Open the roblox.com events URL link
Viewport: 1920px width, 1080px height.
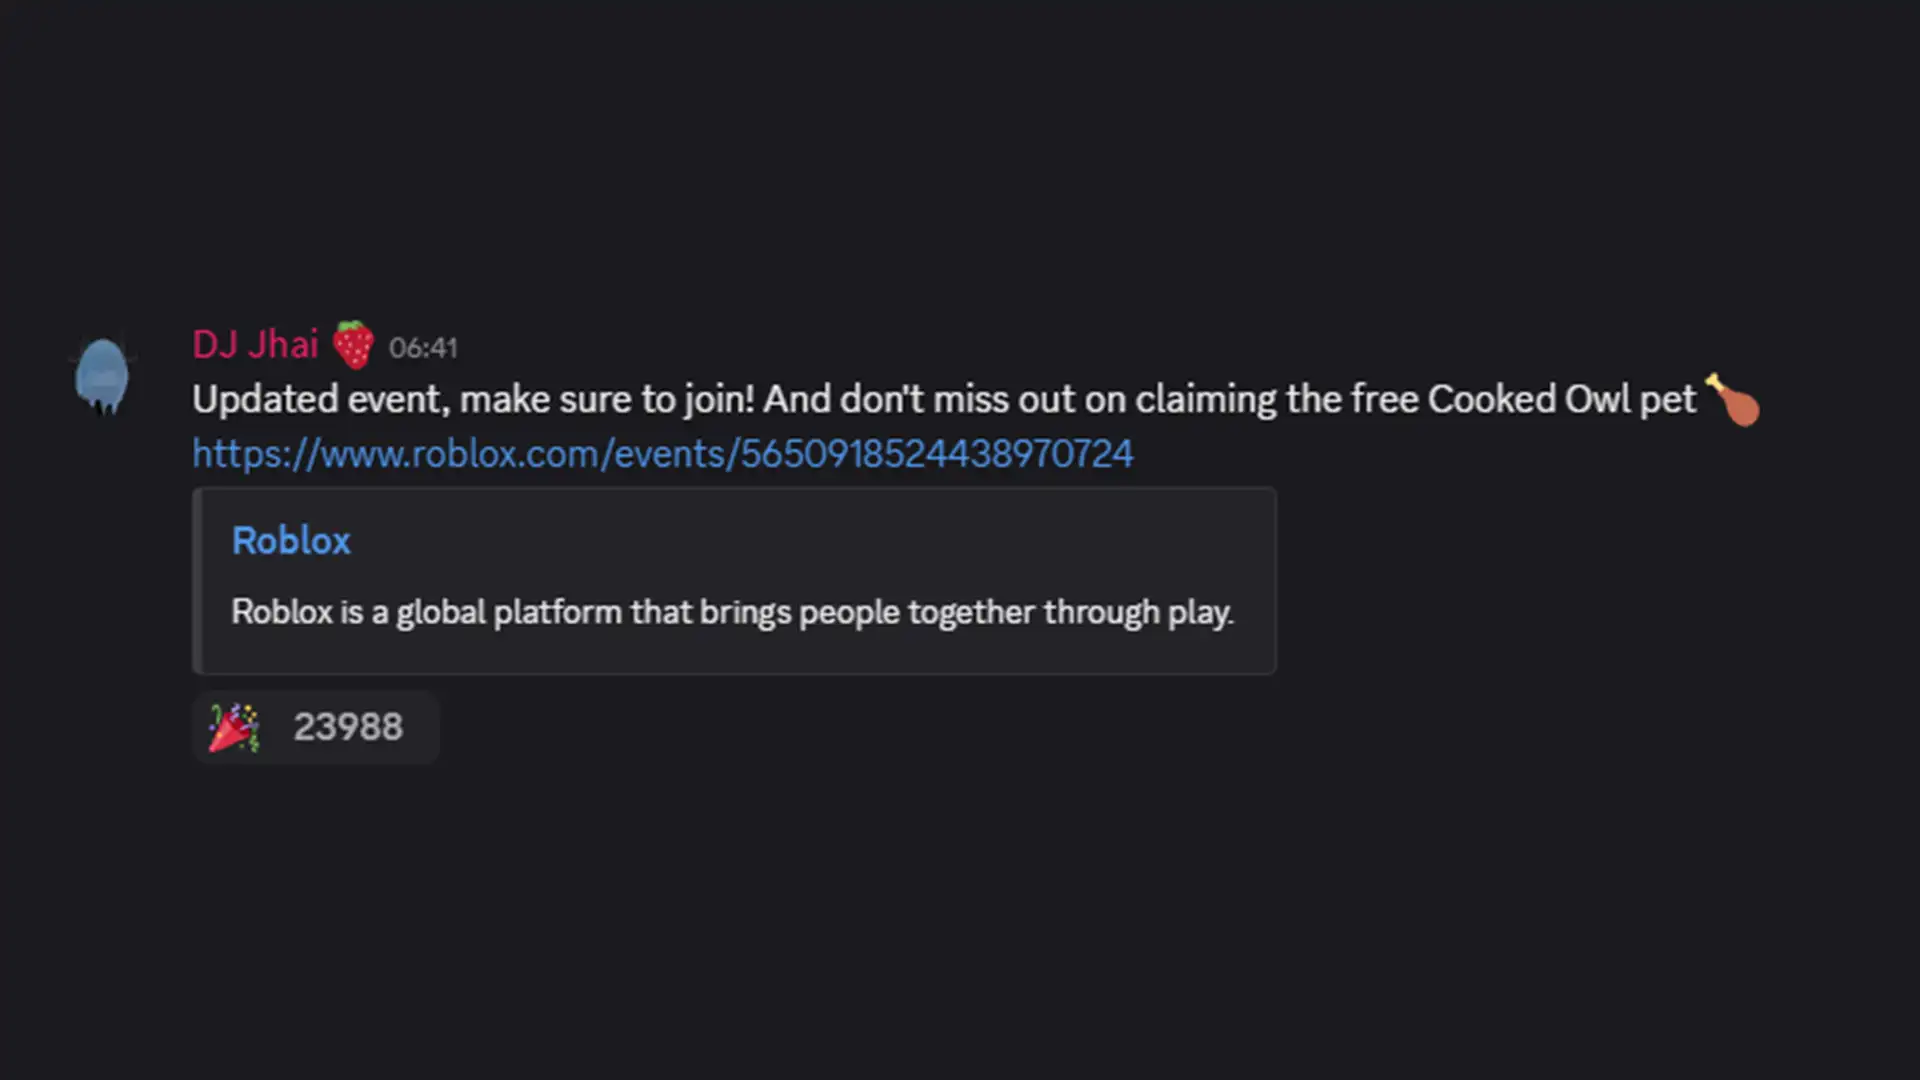(662, 454)
